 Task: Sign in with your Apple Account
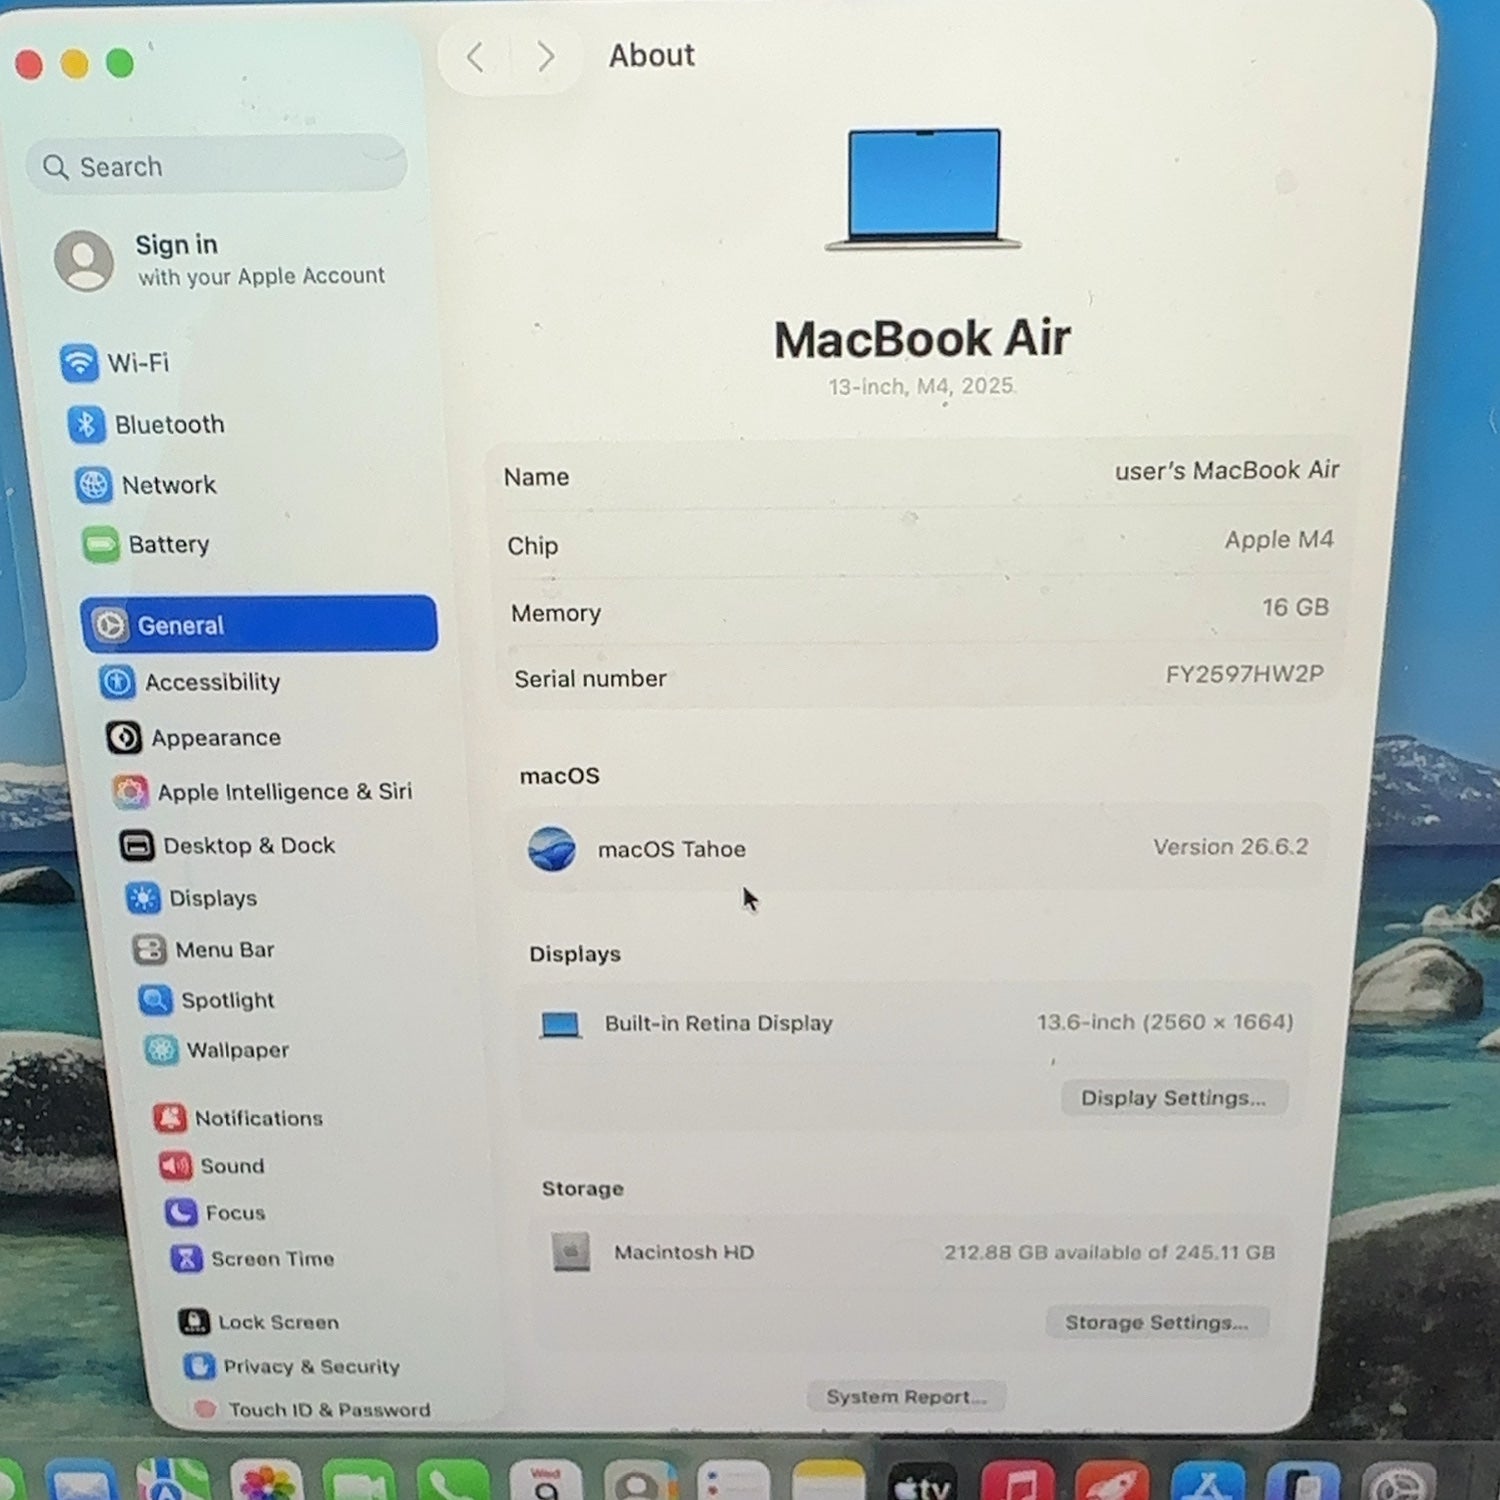tap(220, 260)
